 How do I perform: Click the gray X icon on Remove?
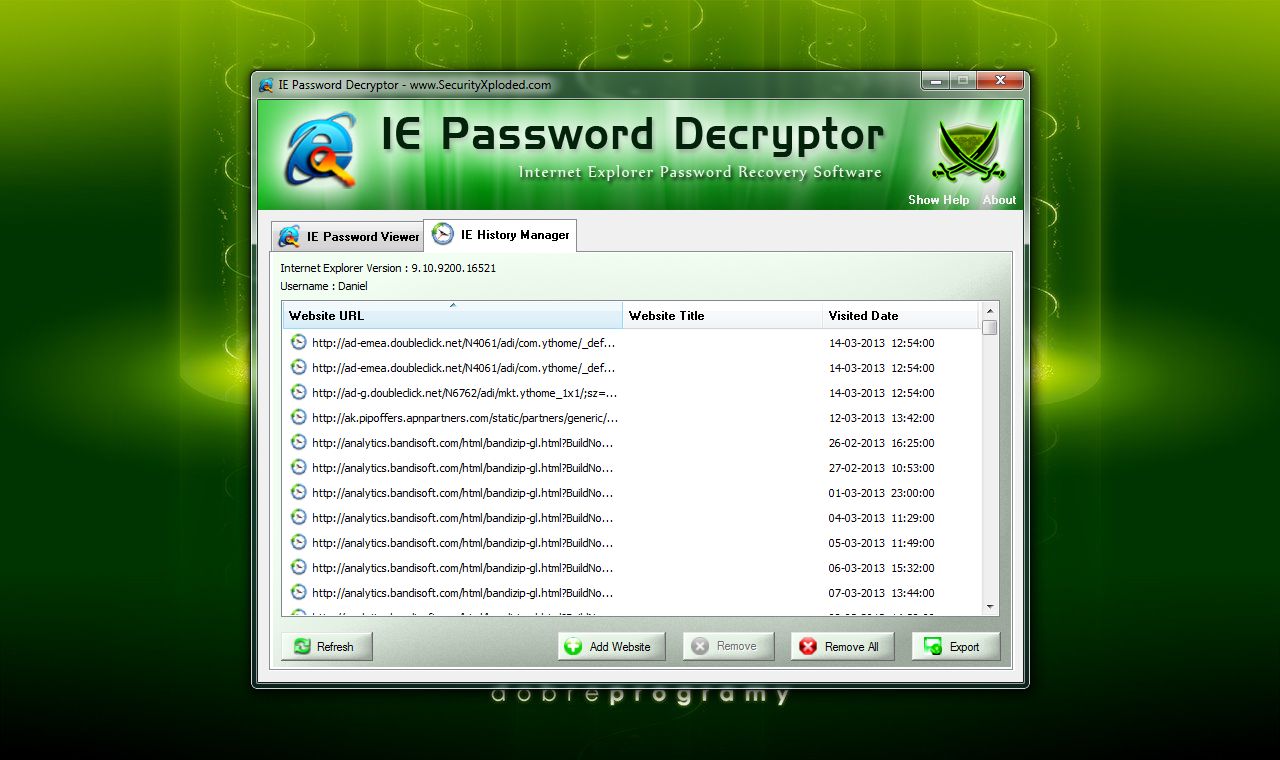pyautogui.click(x=700, y=647)
